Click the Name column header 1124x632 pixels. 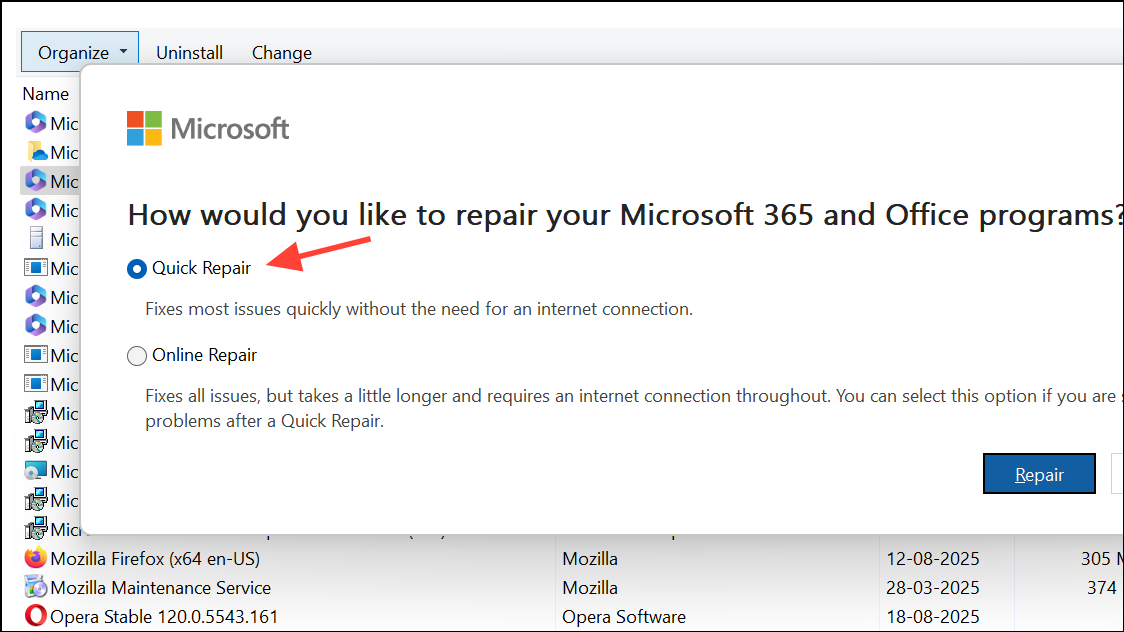click(46, 93)
